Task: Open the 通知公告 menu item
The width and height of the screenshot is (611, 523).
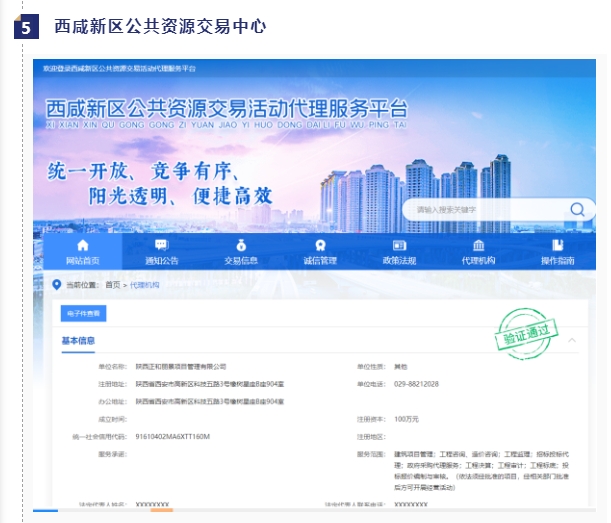Action: click(x=161, y=251)
